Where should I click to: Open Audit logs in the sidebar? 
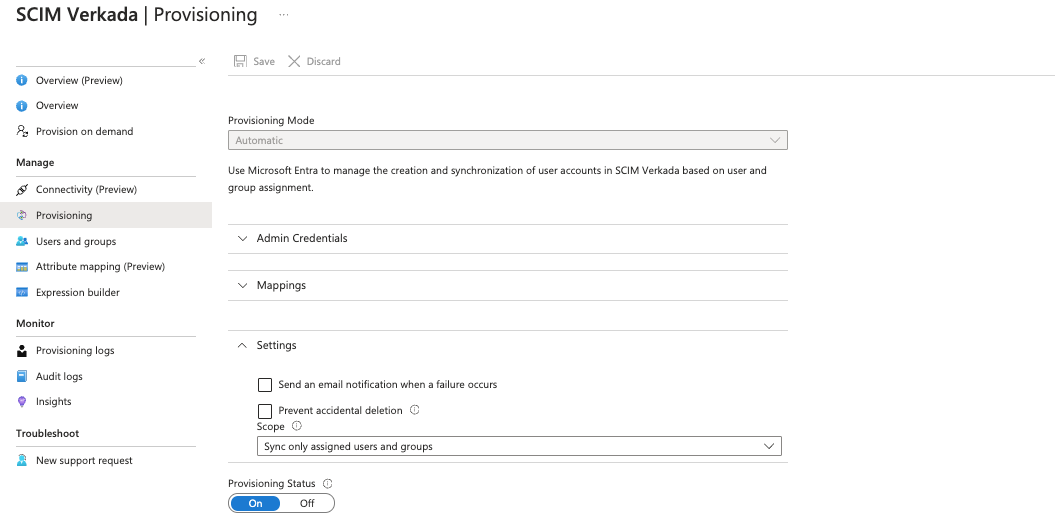[x=59, y=376]
